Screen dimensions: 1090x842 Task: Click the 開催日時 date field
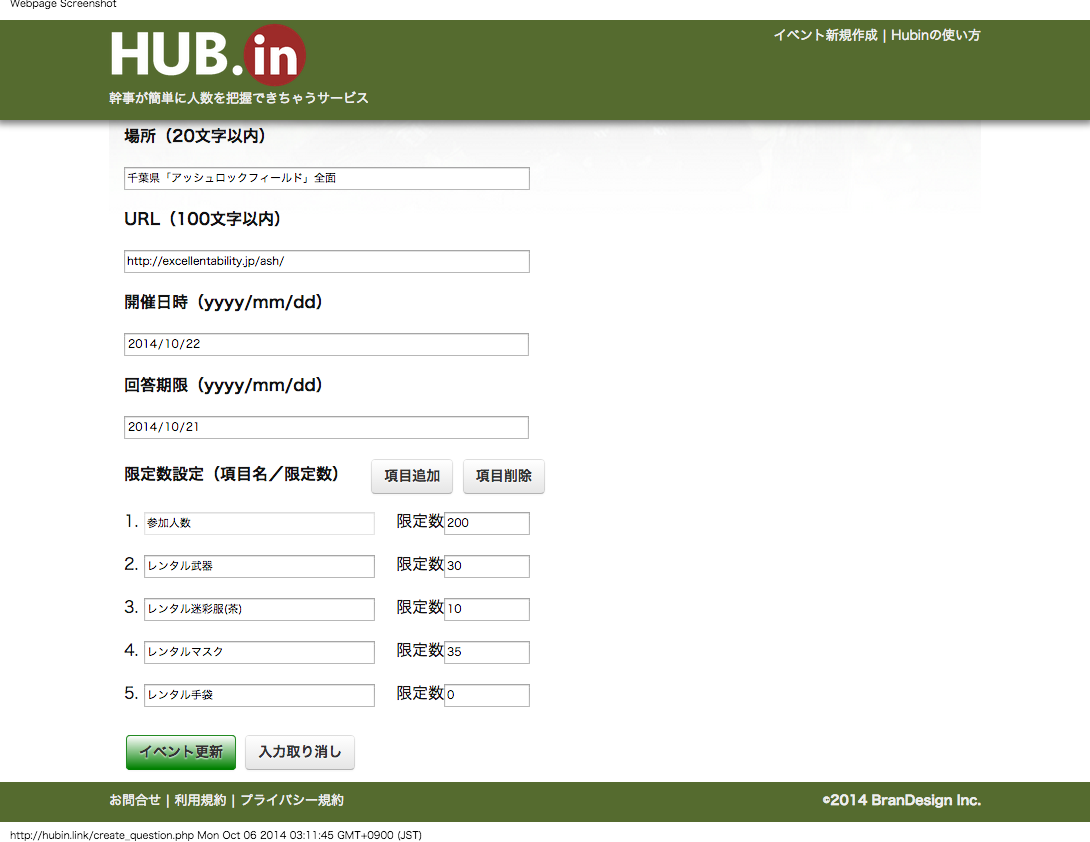326,344
